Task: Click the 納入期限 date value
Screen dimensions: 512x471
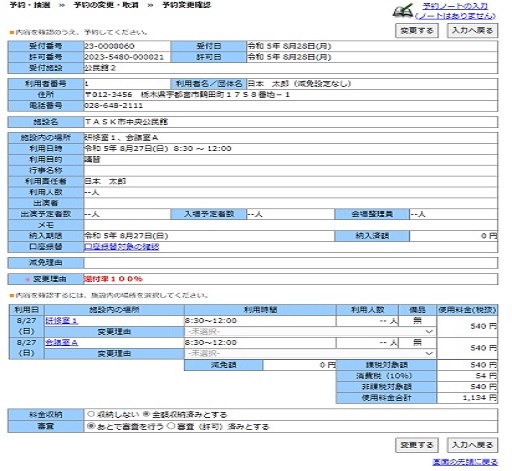Action: tap(126, 236)
